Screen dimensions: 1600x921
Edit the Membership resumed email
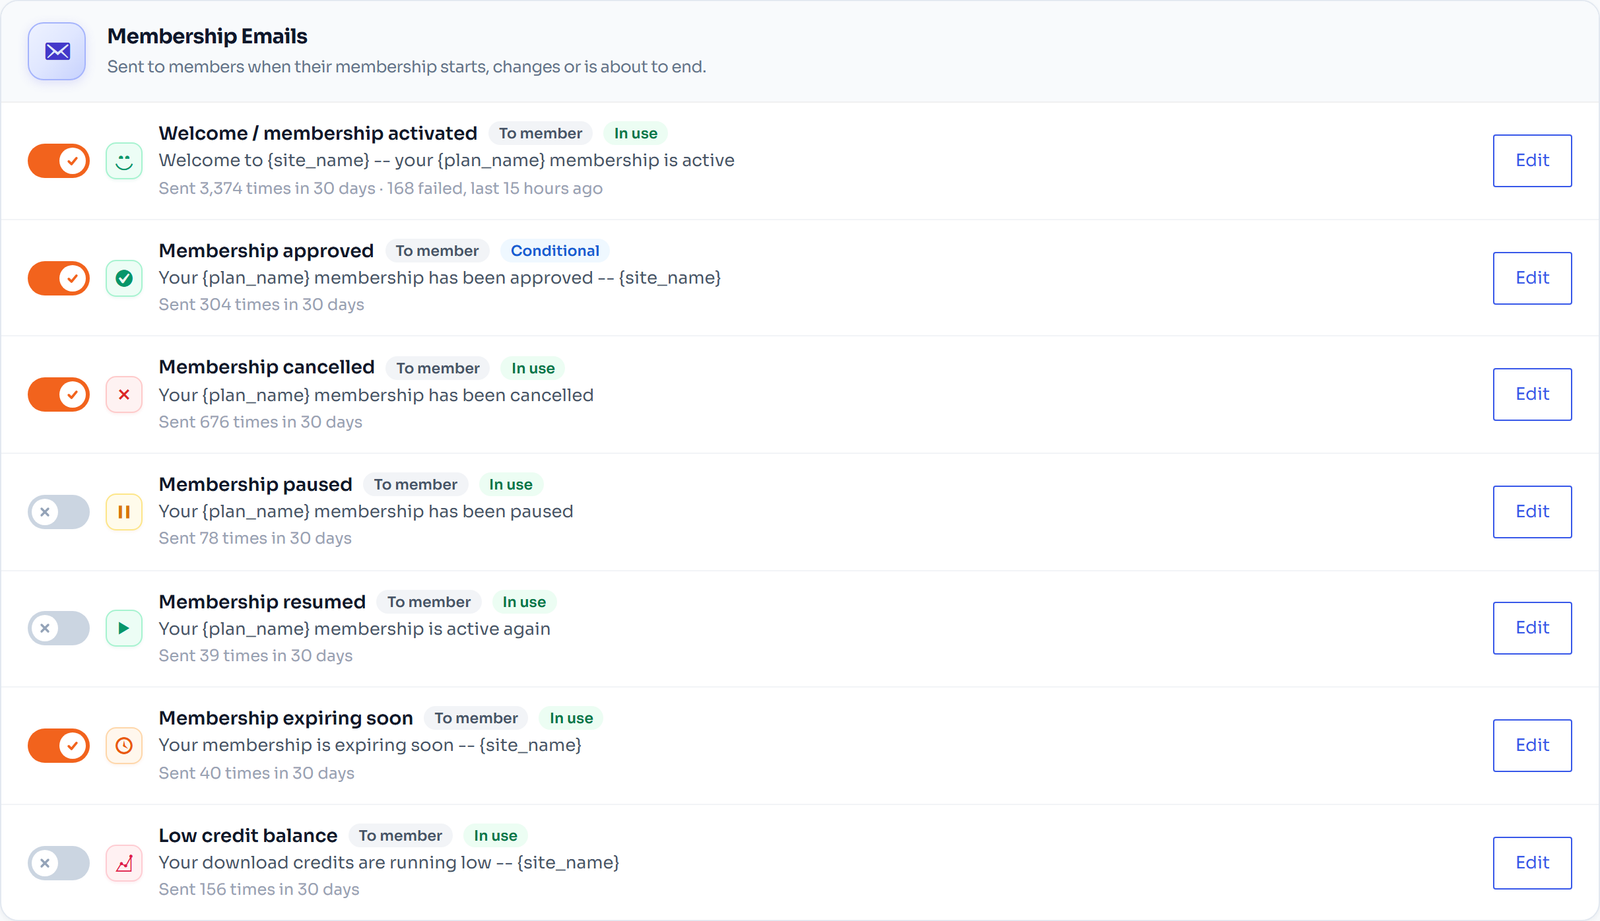pos(1532,628)
